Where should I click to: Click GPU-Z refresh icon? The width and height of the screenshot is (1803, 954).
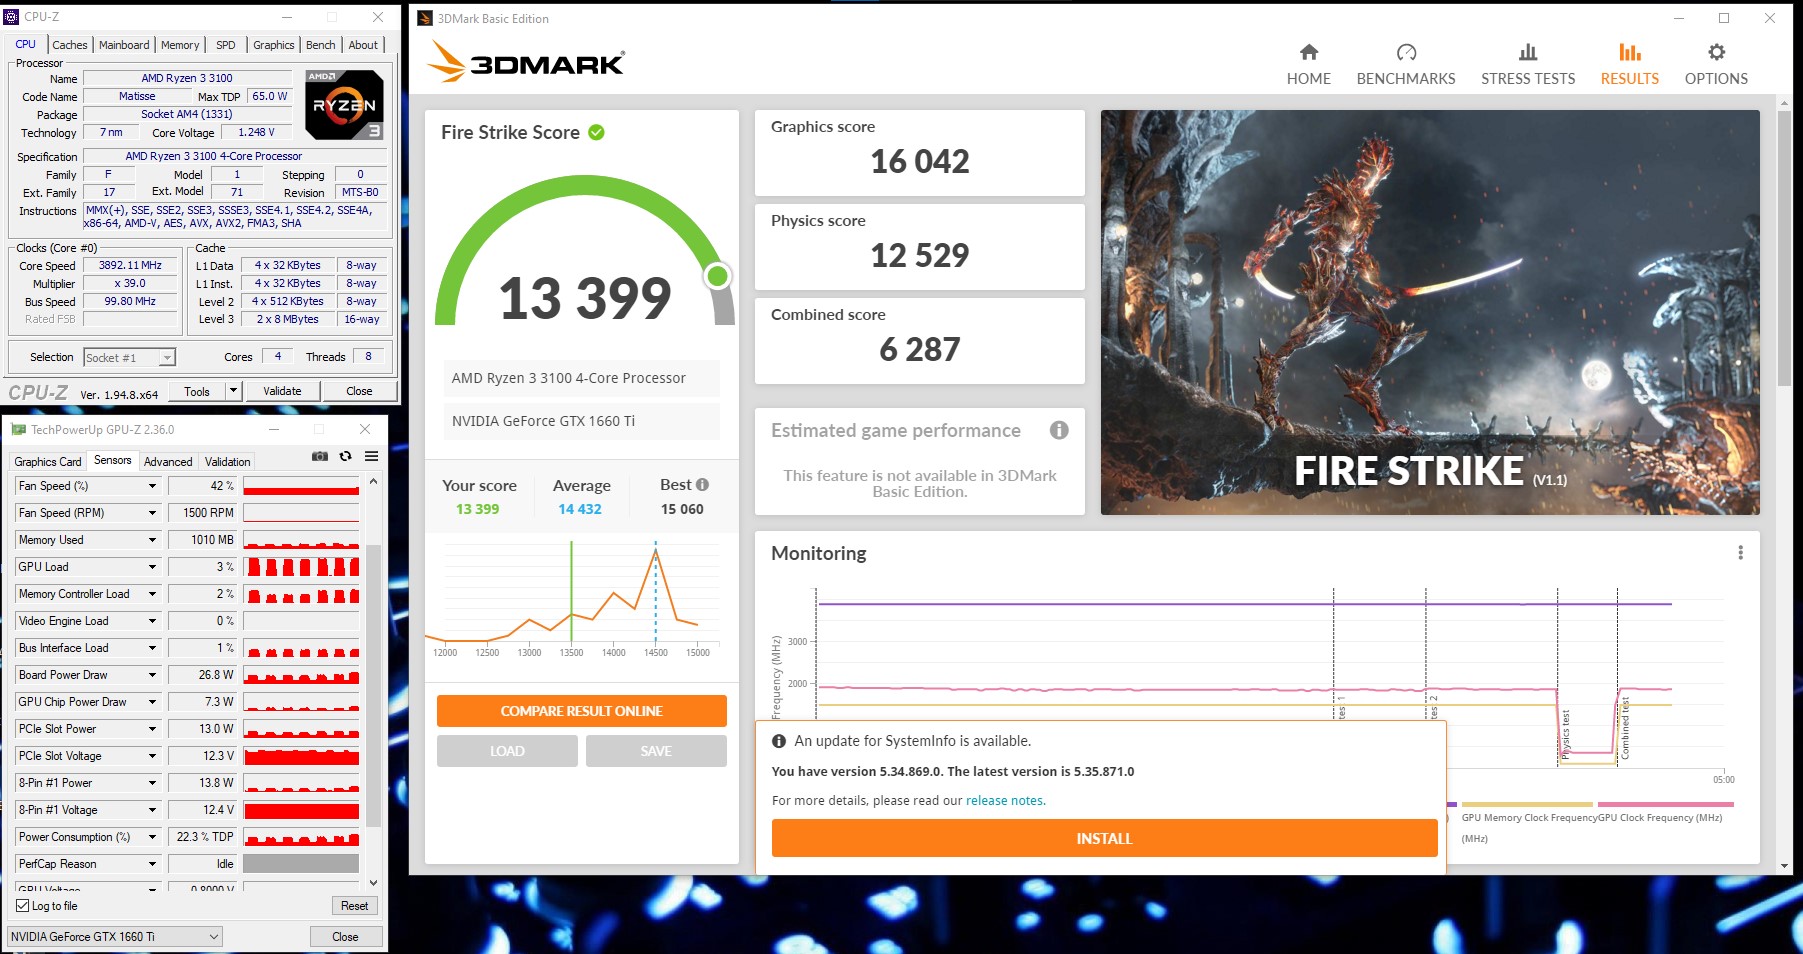click(x=346, y=456)
